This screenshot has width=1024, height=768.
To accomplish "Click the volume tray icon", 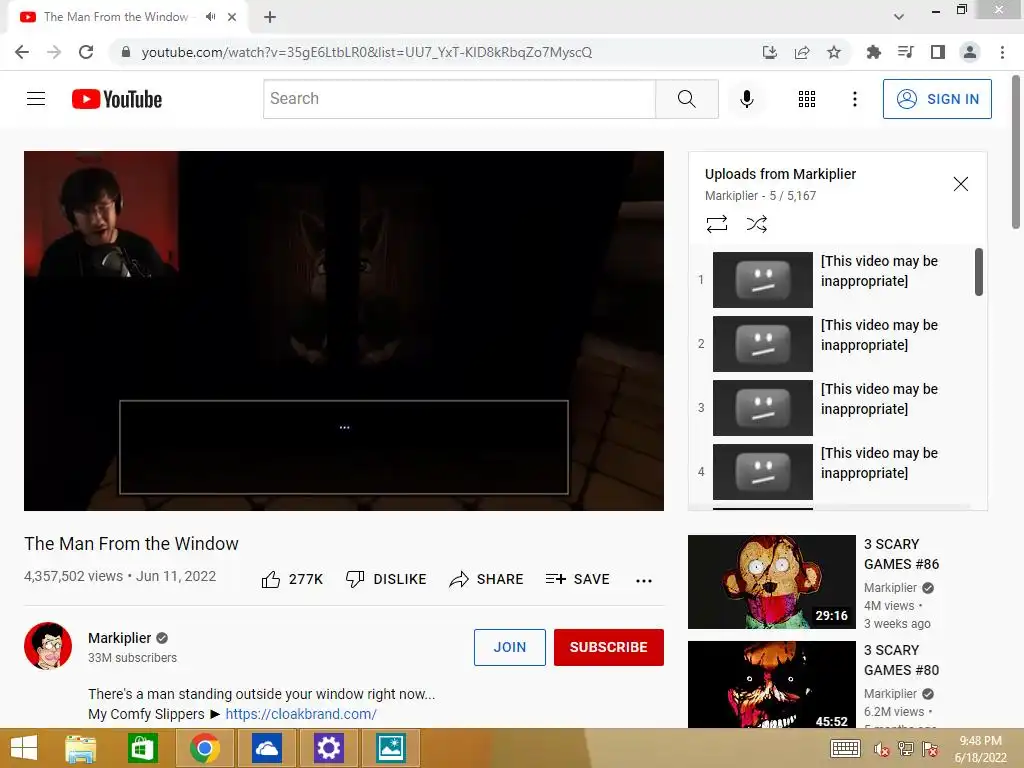I will 882,749.
